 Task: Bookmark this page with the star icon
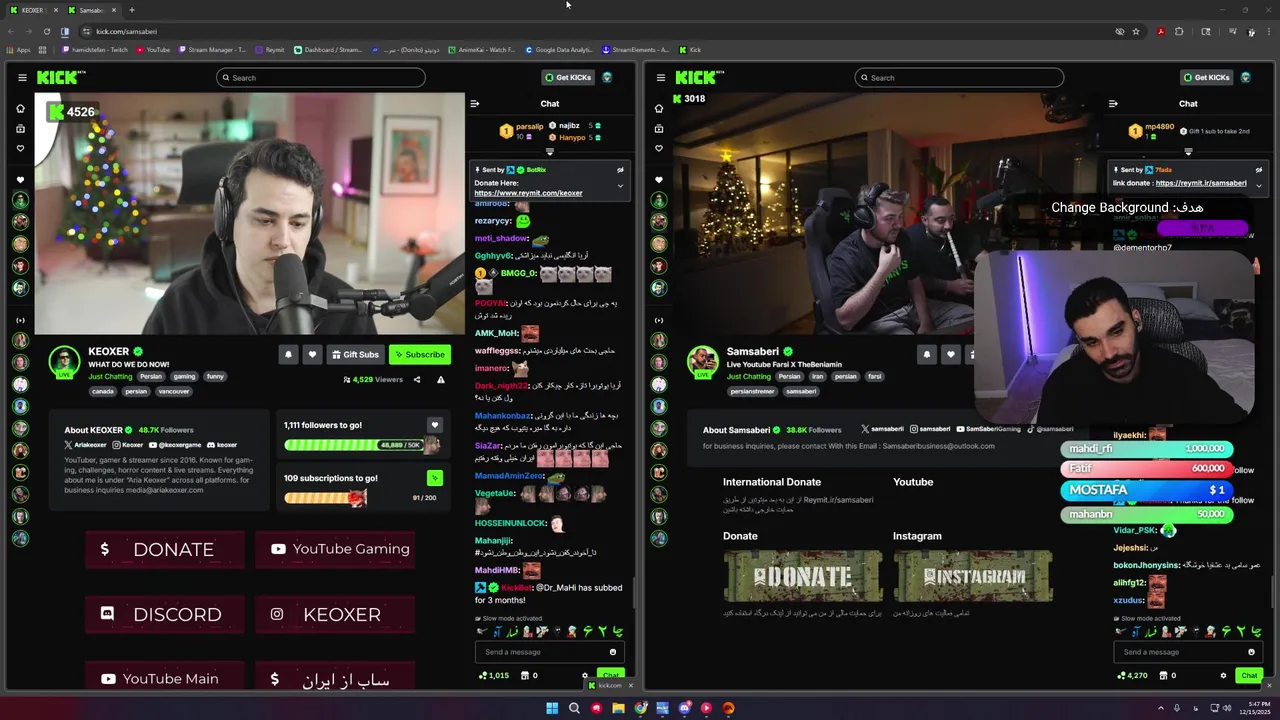pyautogui.click(x=1136, y=31)
